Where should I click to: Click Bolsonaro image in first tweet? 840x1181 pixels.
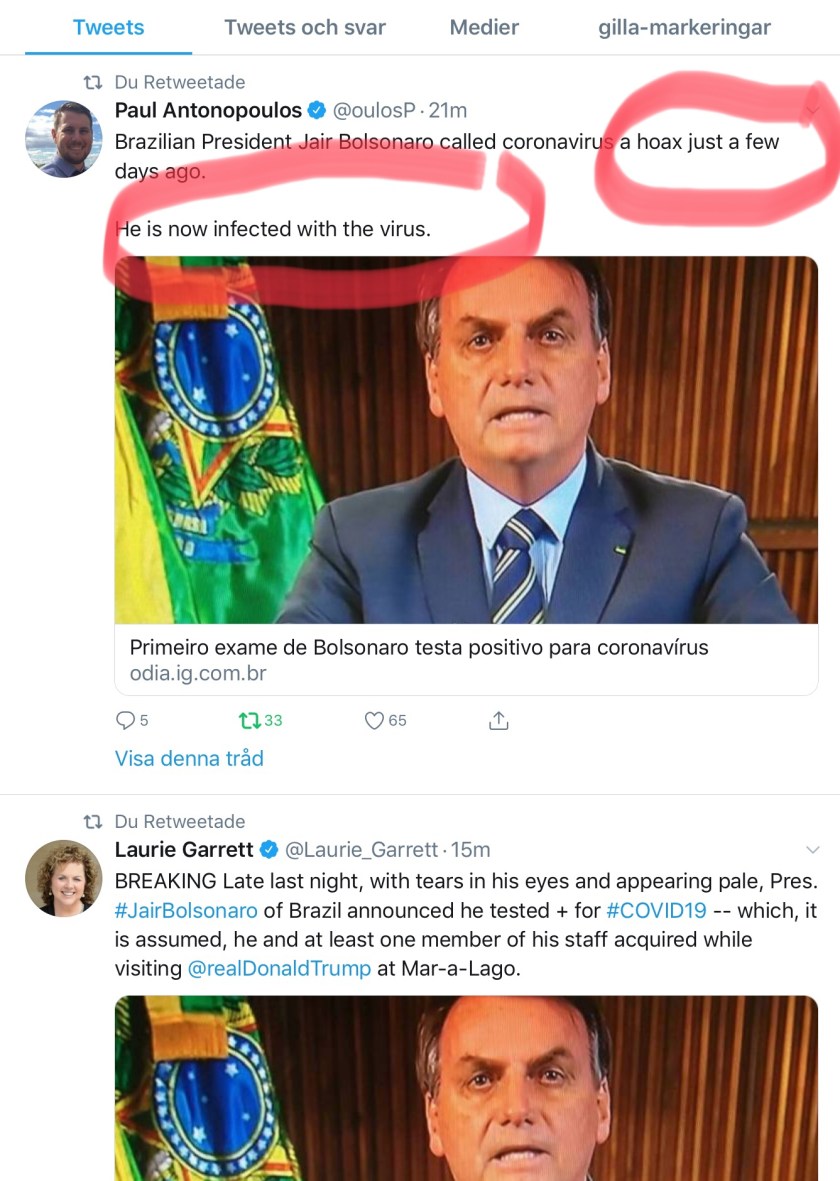point(466,440)
